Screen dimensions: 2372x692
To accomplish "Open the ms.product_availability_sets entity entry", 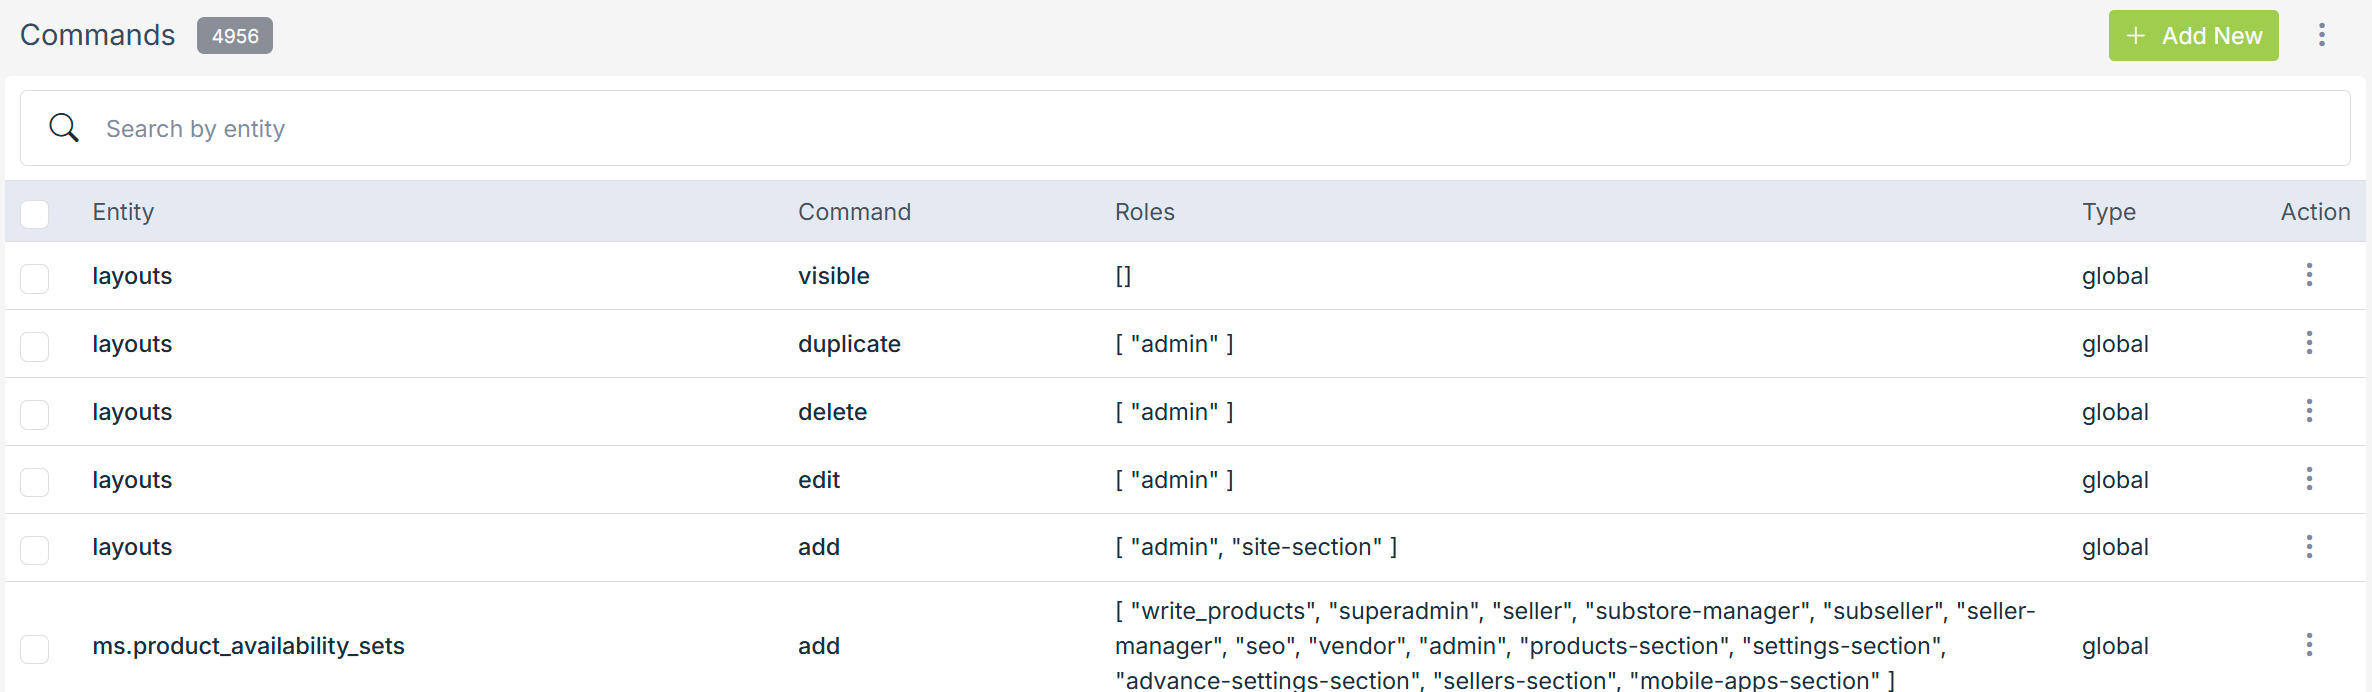I will pos(248,646).
